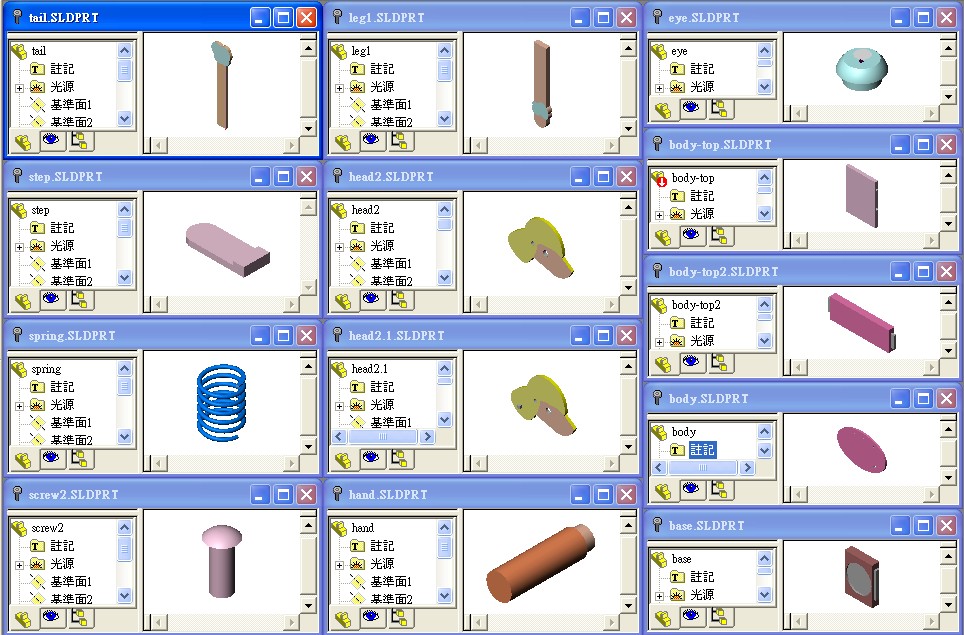Click the eye.SLDPRT title bar pin icon
The height and width of the screenshot is (635, 964).
(657, 17)
